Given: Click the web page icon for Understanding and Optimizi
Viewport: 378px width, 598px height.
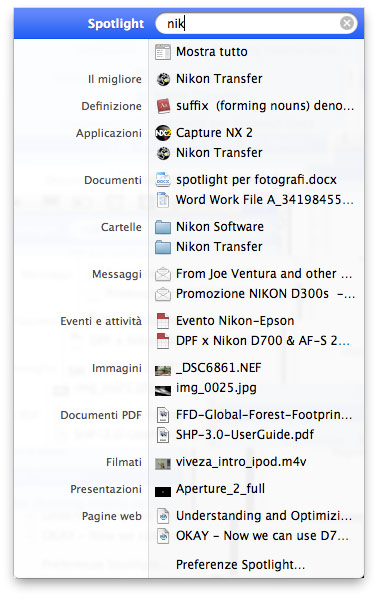Looking at the screenshot, I should [x=163, y=516].
